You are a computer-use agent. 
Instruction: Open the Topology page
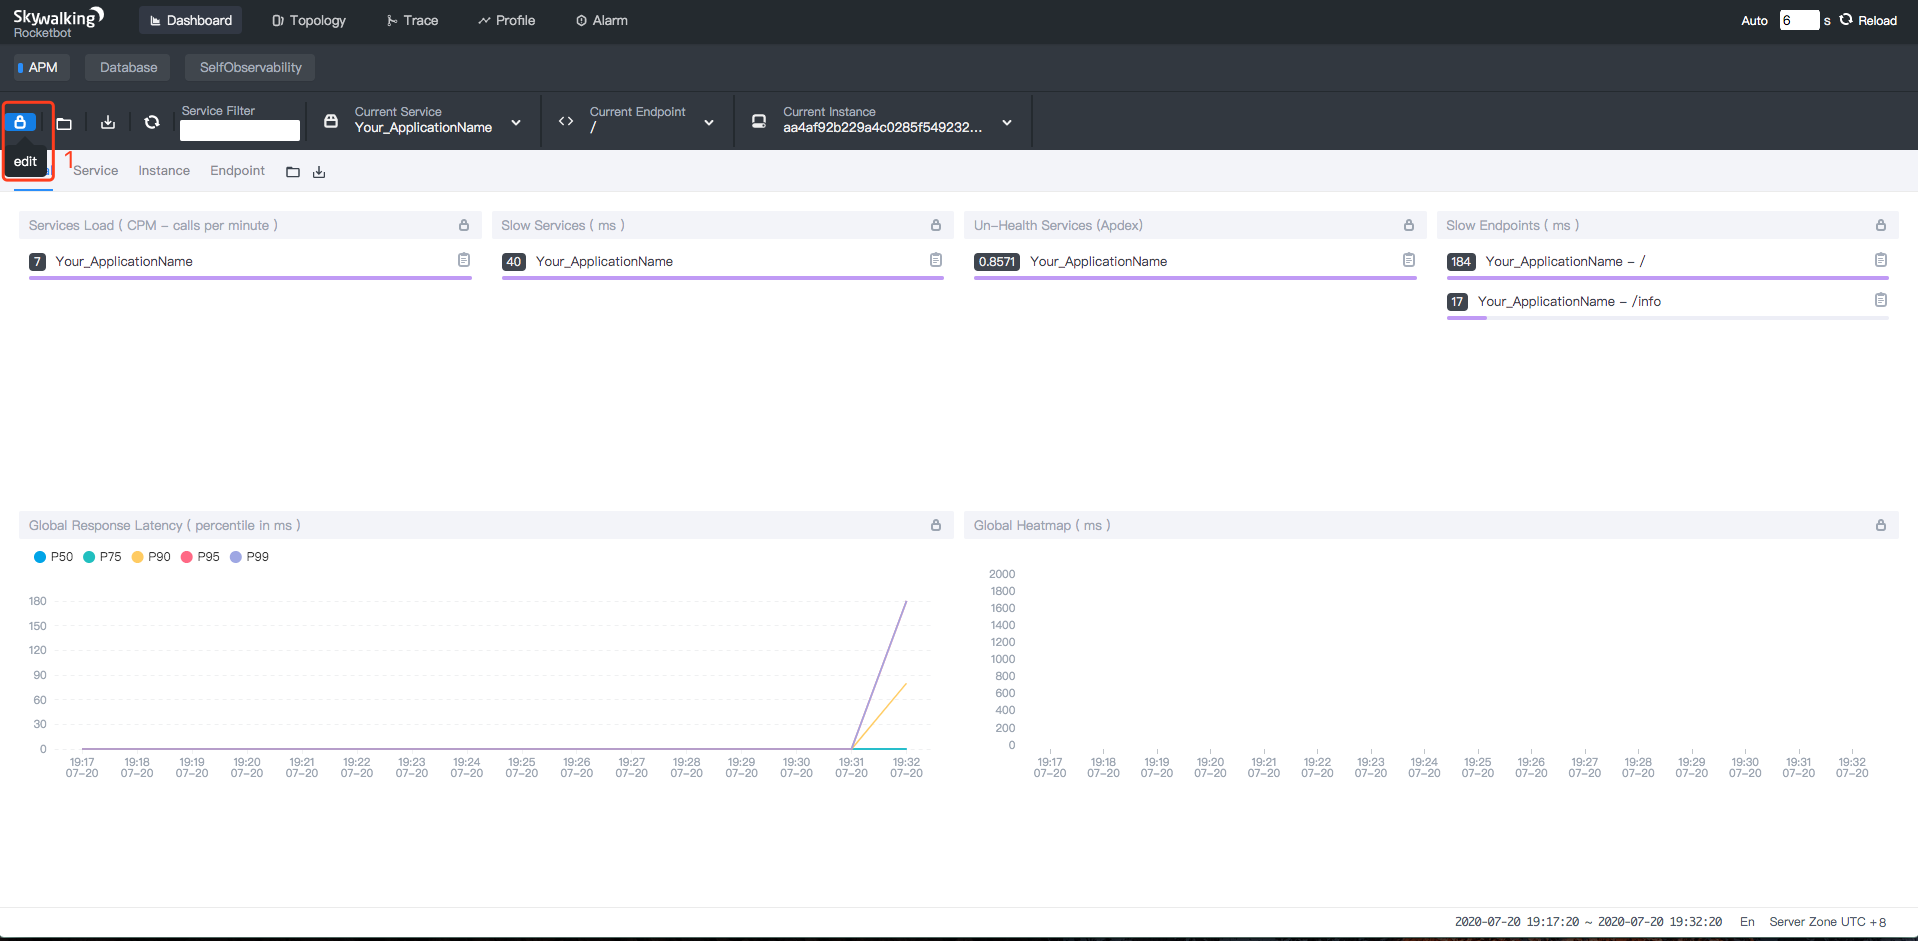(x=309, y=20)
